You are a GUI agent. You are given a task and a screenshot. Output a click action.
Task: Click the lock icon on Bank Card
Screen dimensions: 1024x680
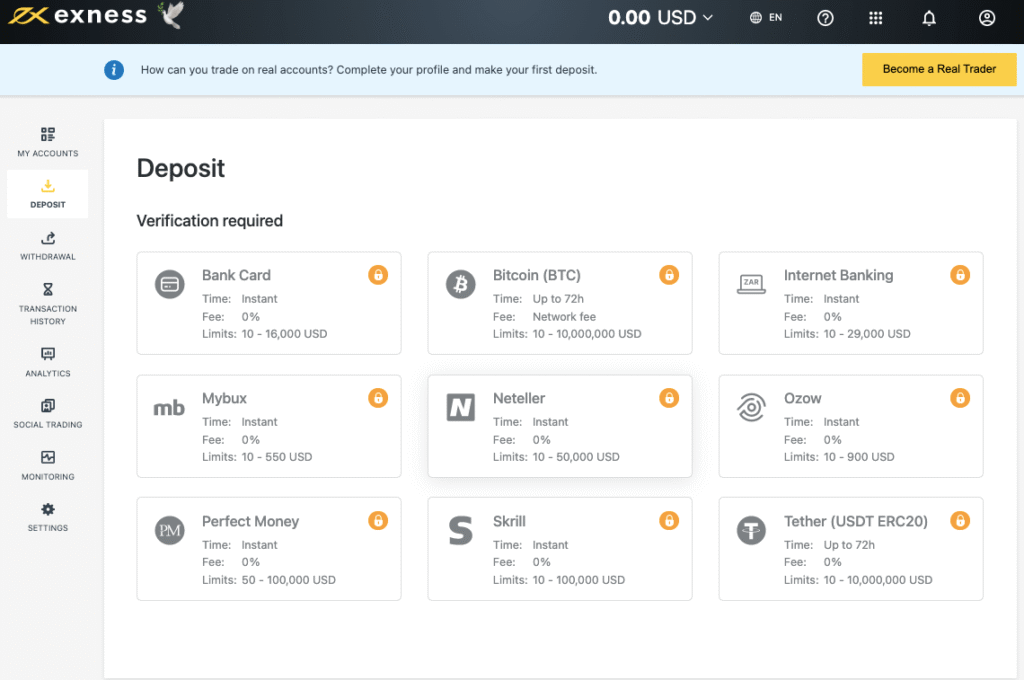(x=378, y=275)
